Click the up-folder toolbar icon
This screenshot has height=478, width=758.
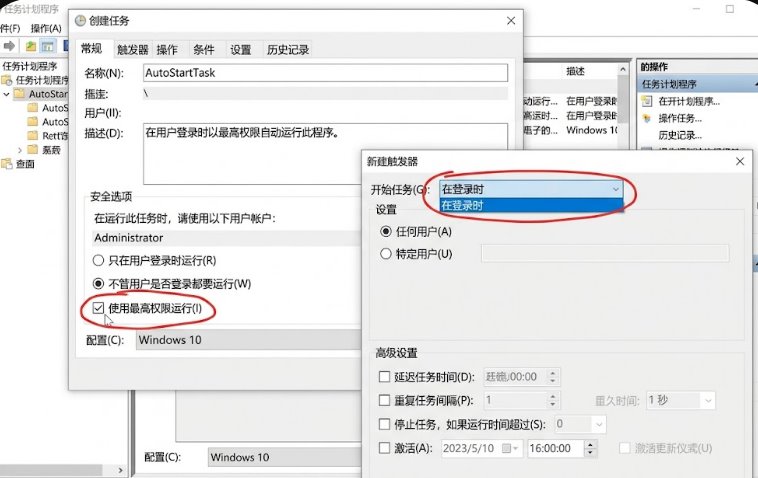(30, 46)
